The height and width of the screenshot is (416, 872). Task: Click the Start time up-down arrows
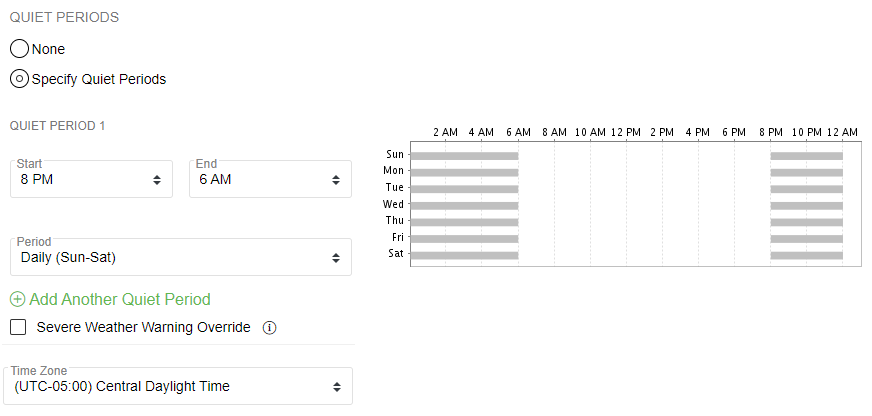coord(157,180)
